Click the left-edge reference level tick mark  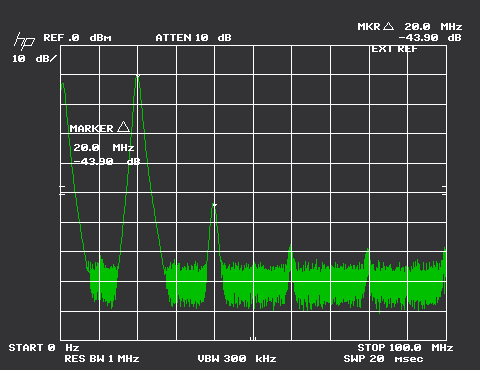[62, 190]
